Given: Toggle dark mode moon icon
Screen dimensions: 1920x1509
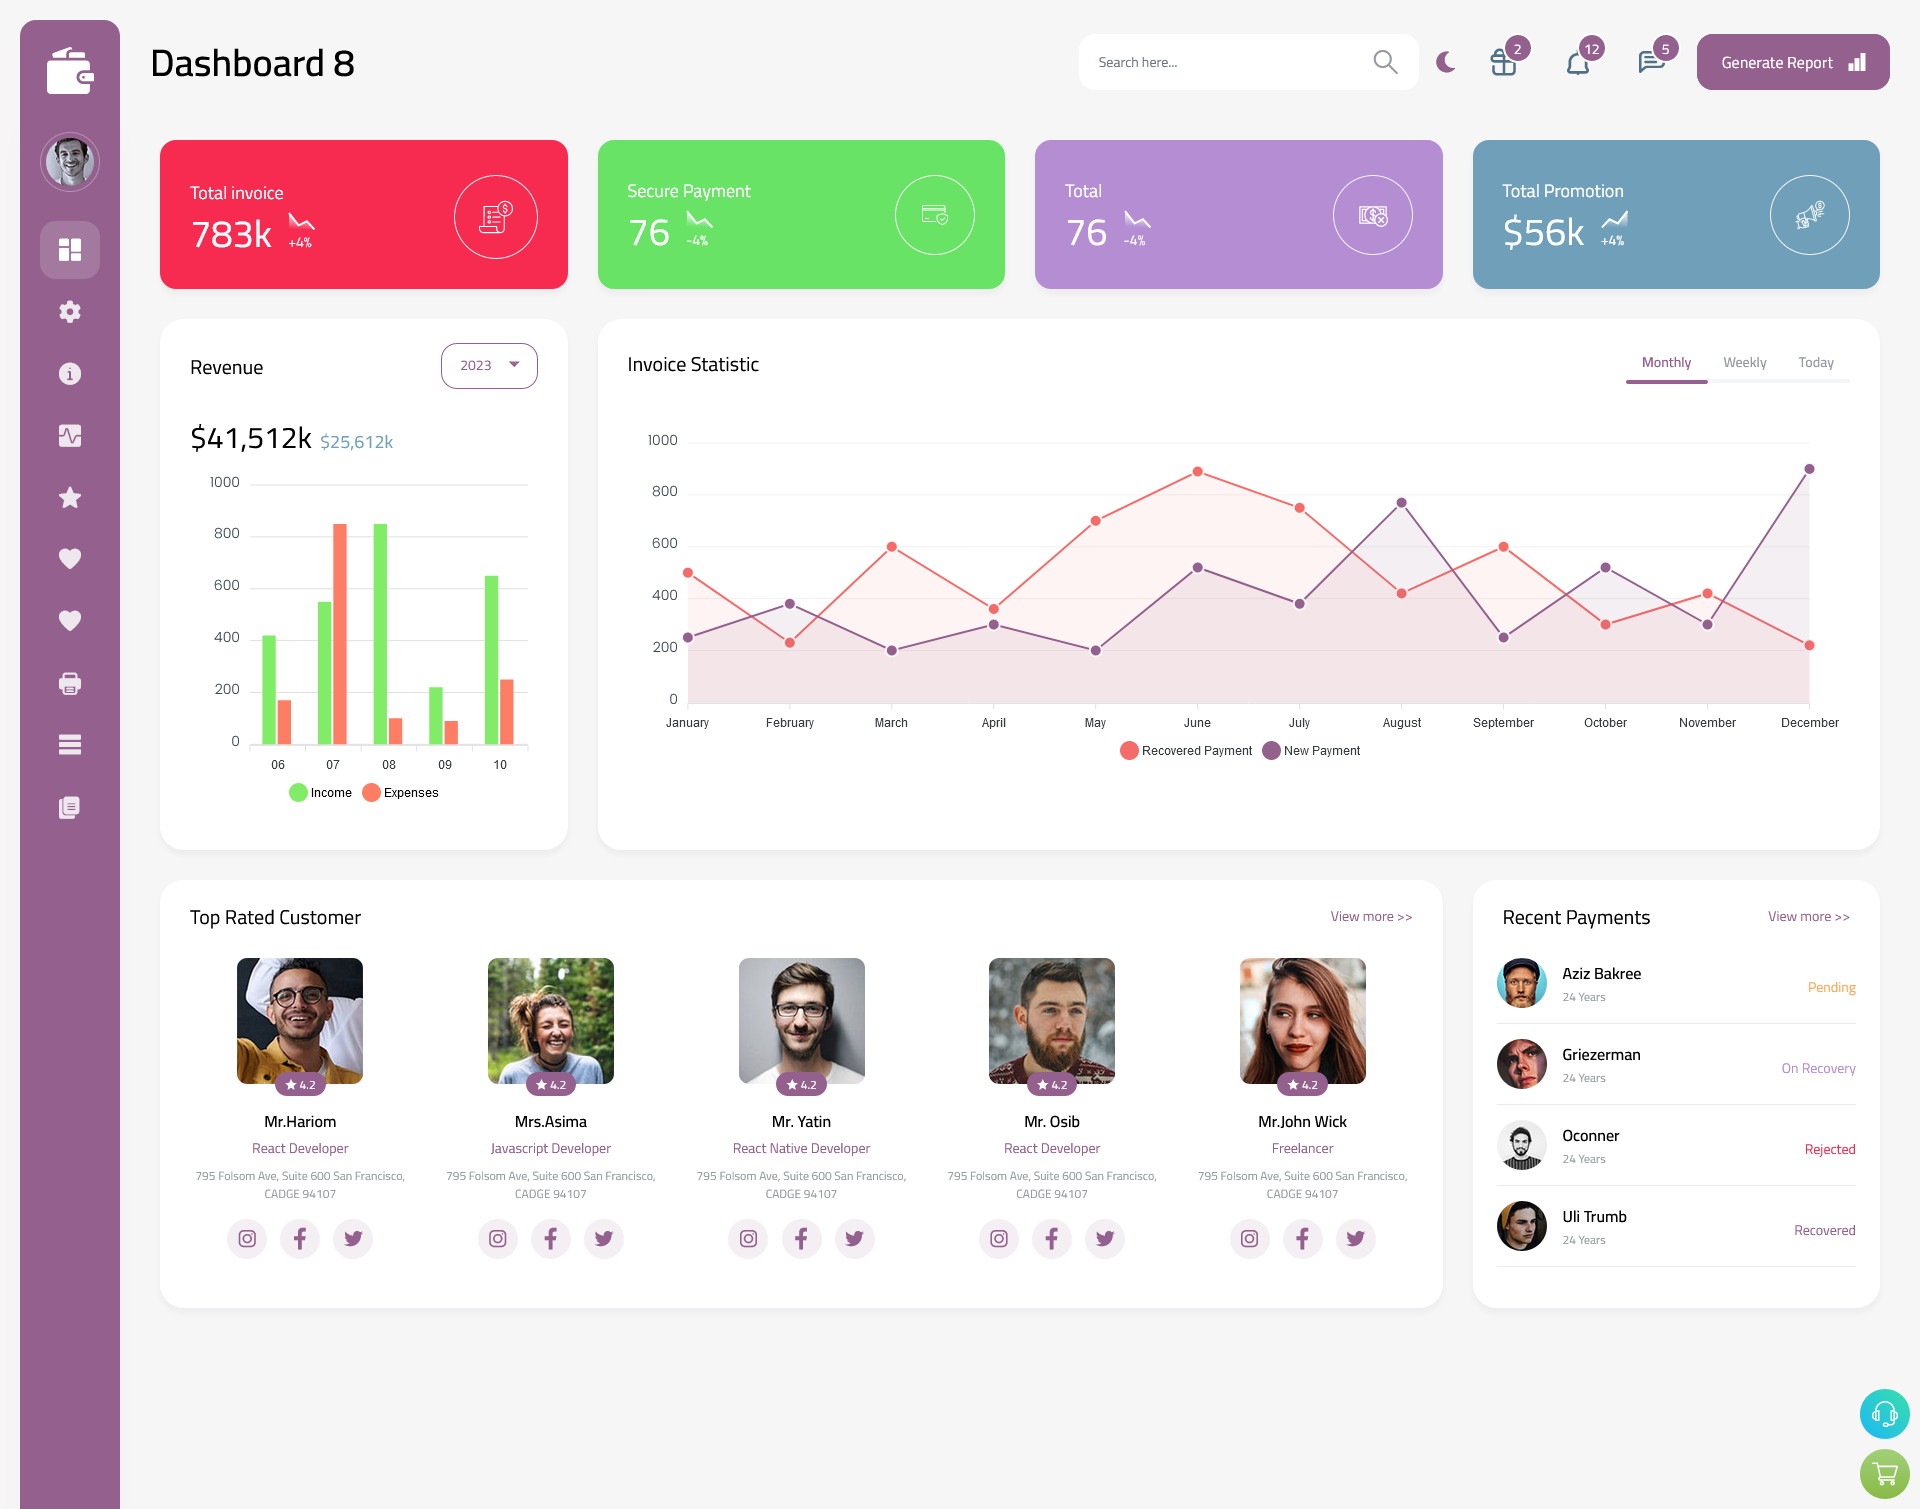Looking at the screenshot, I should tap(1445, 62).
